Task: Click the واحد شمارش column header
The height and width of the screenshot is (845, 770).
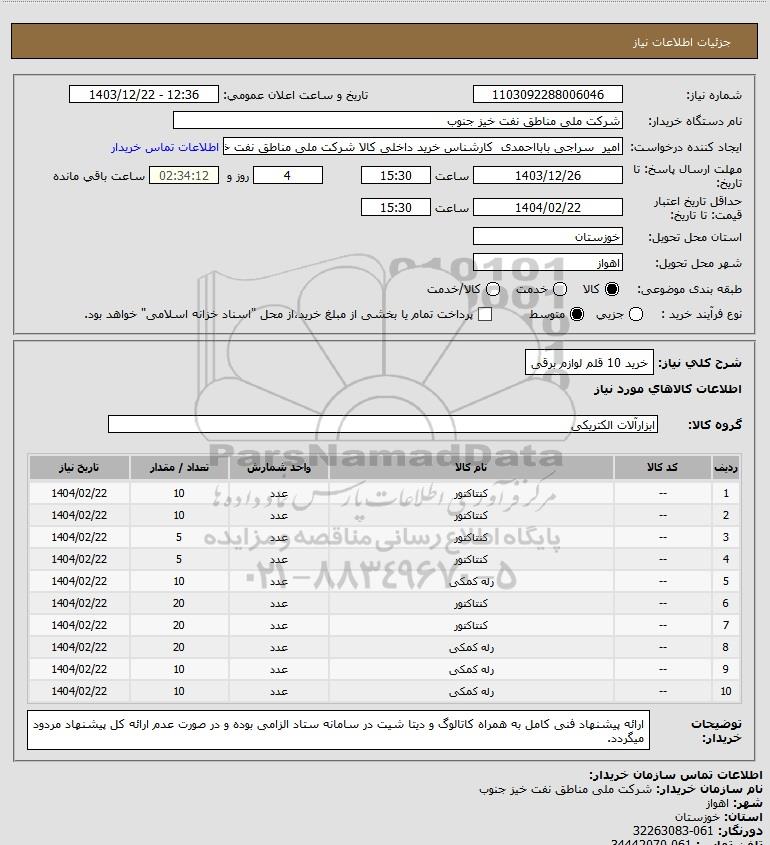Action: [279, 467]
